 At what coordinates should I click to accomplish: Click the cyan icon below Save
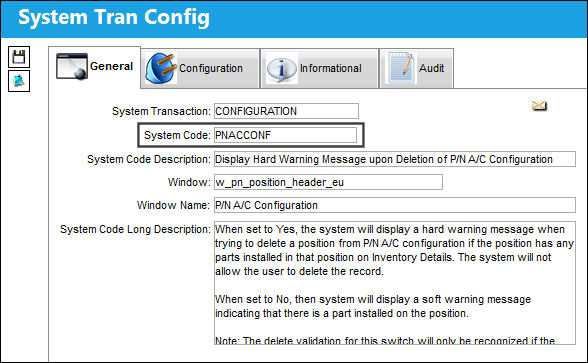click(19, 81)
